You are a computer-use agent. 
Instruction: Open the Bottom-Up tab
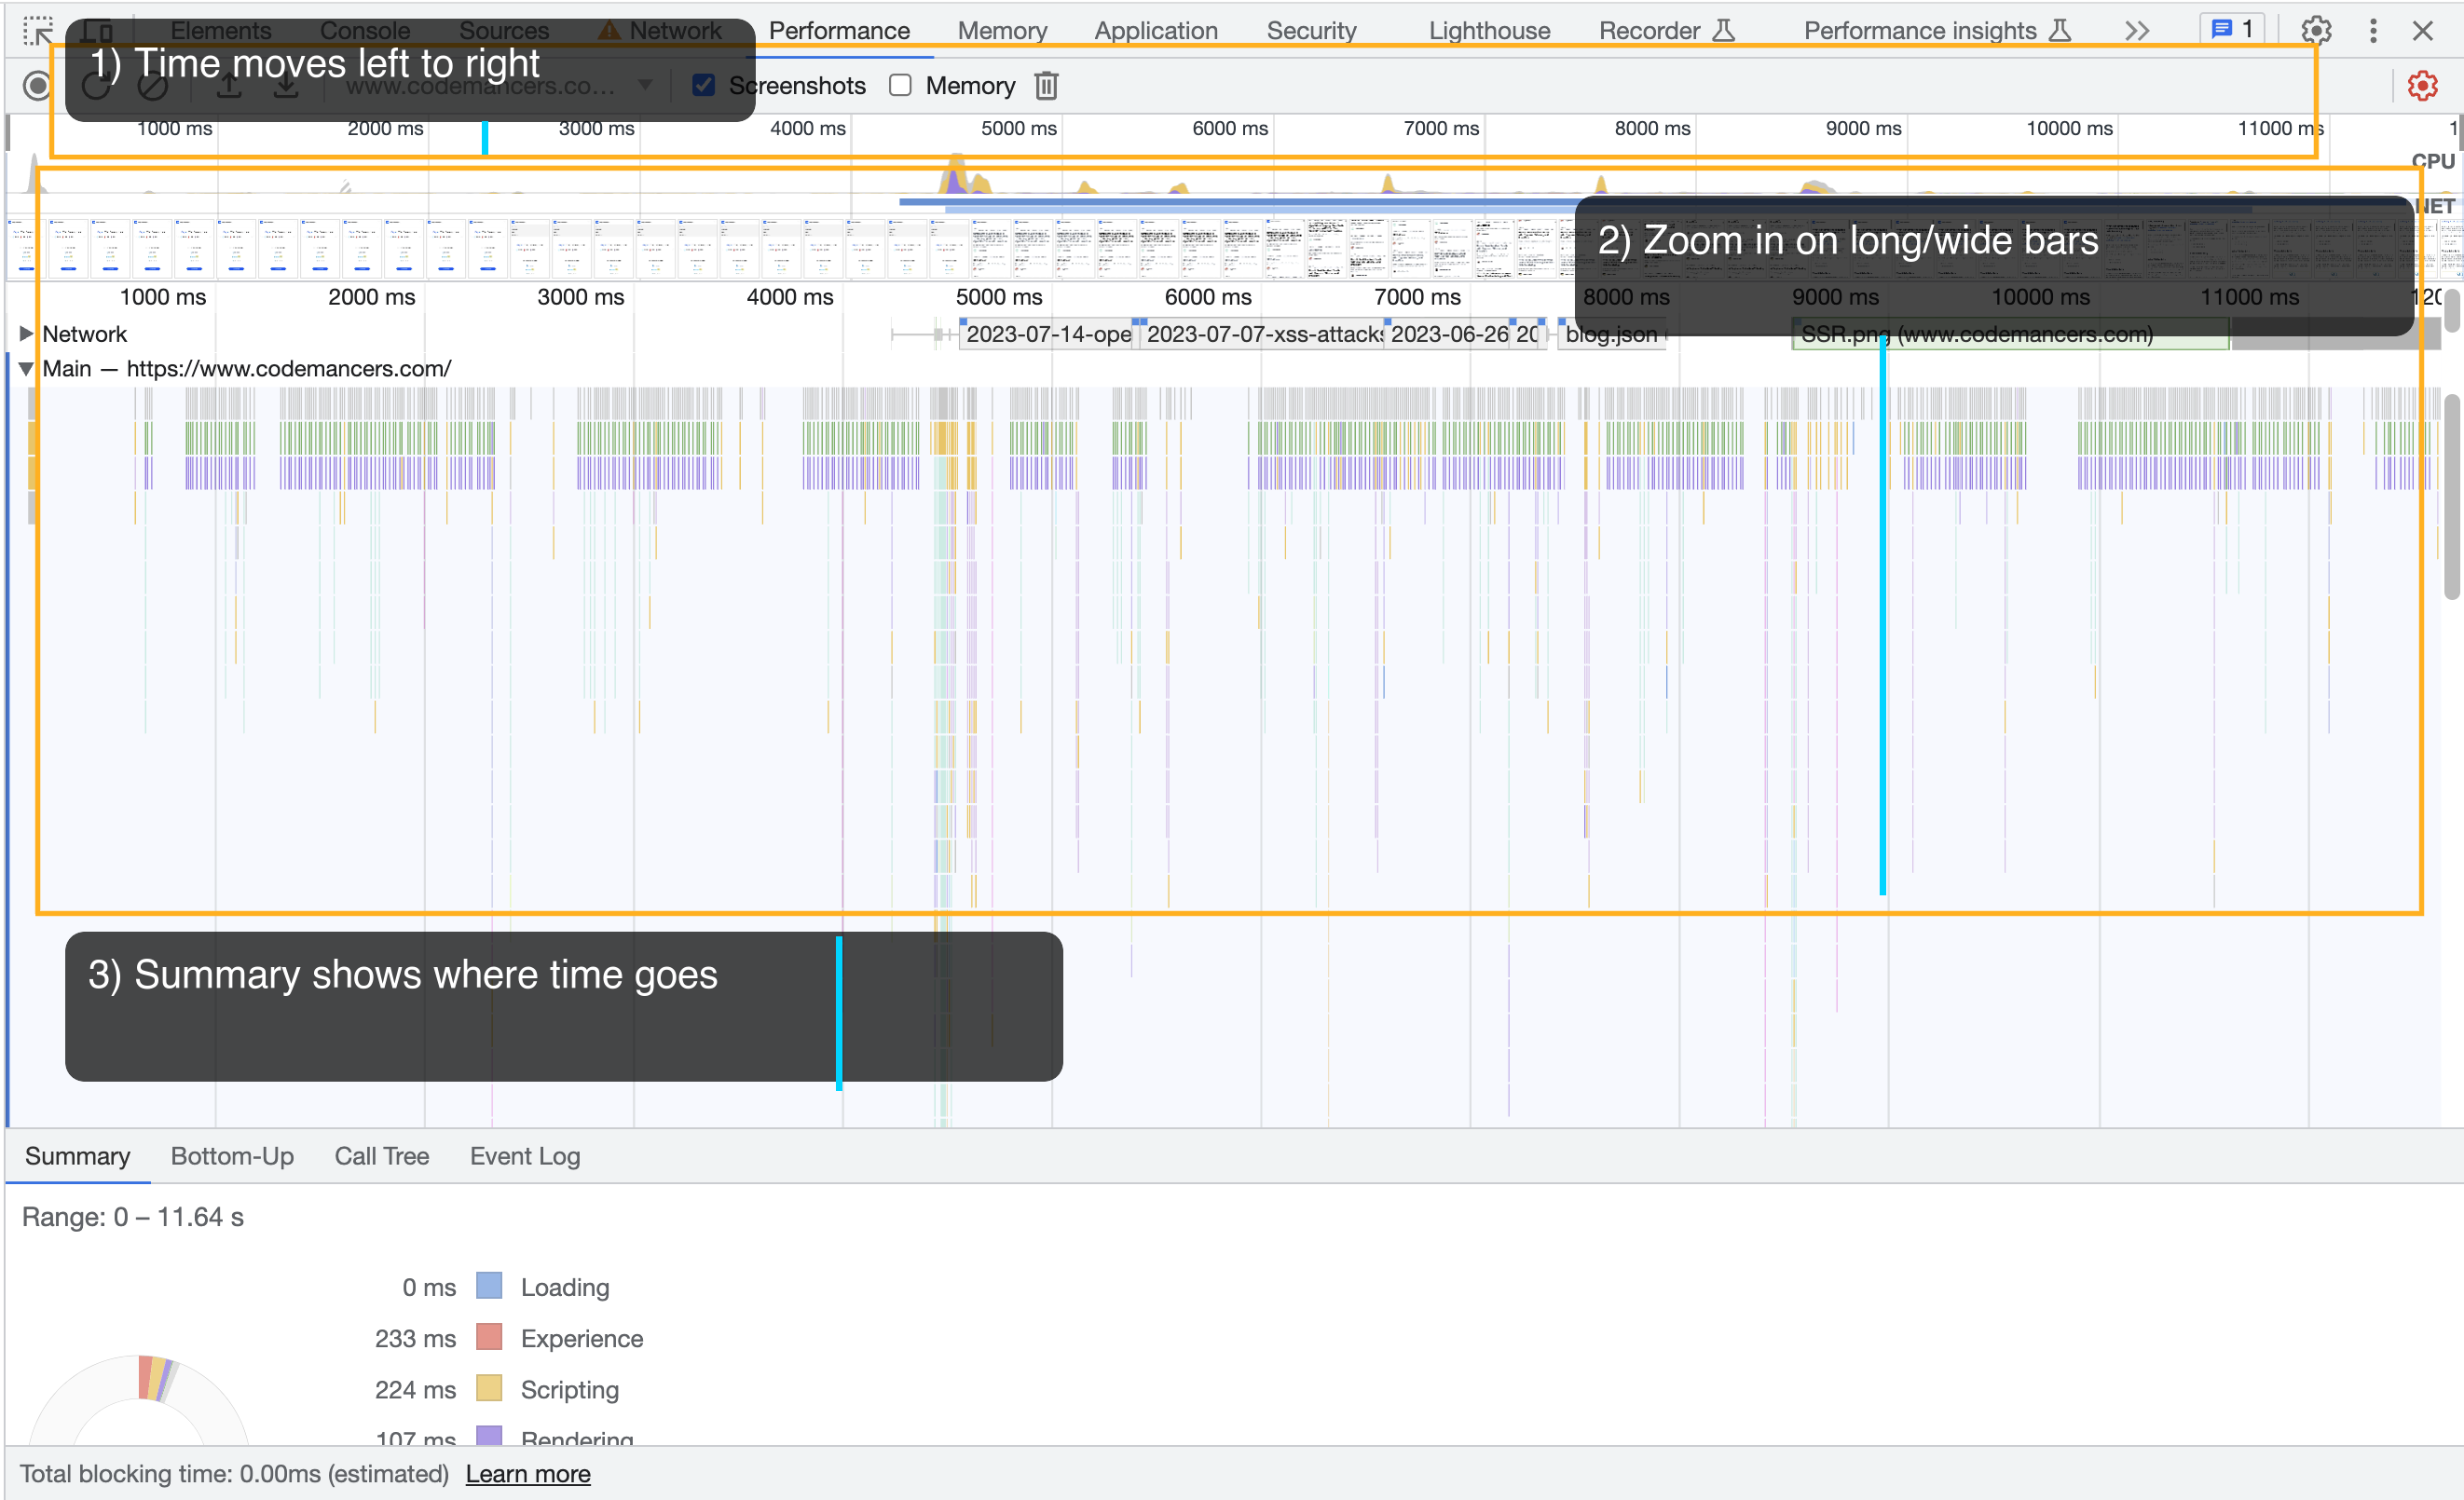click(x=232, y=1156)
